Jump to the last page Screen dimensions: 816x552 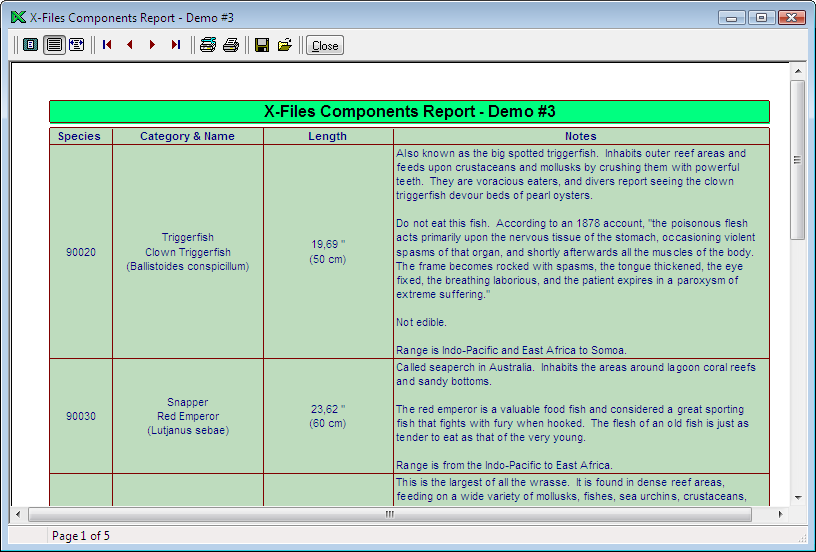[175, 45]
